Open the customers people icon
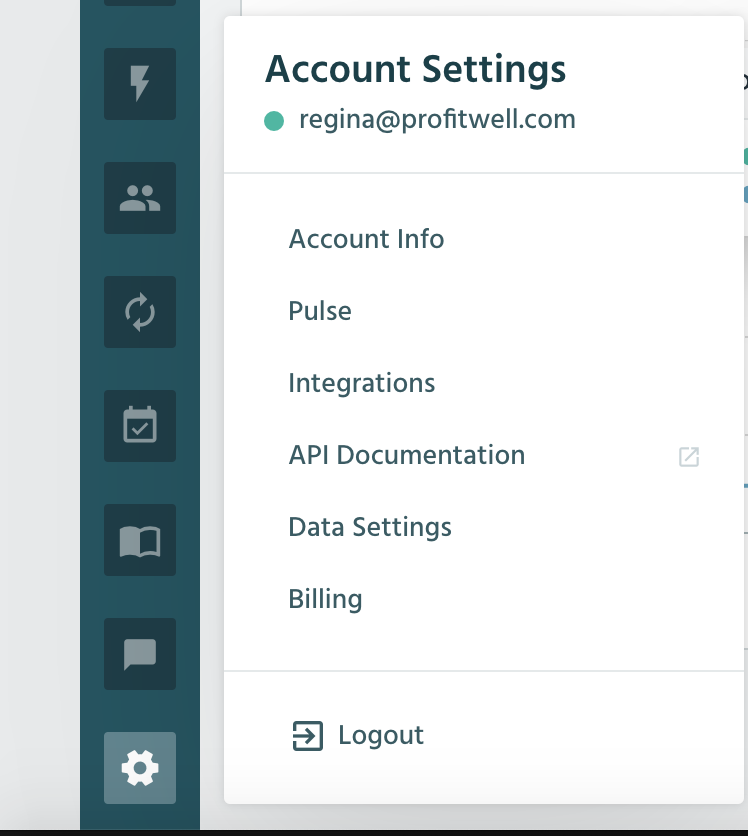 point(140,198)
